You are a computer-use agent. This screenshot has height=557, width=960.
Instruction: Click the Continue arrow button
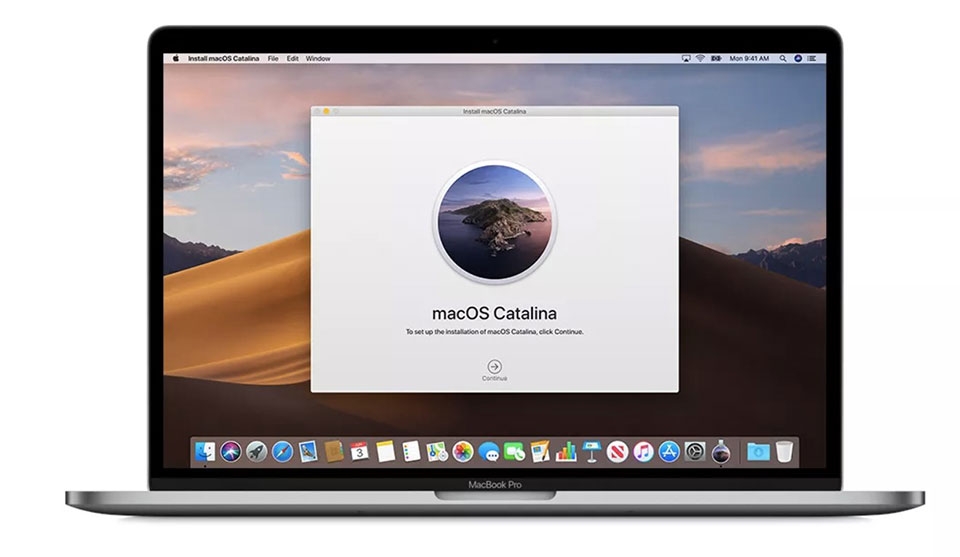(x=494, y=366)
